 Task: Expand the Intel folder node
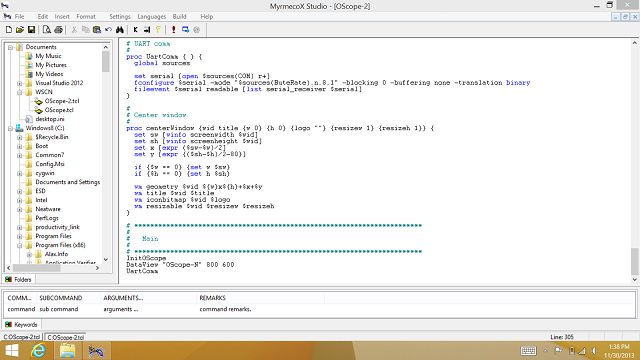[x=19, y=200]
